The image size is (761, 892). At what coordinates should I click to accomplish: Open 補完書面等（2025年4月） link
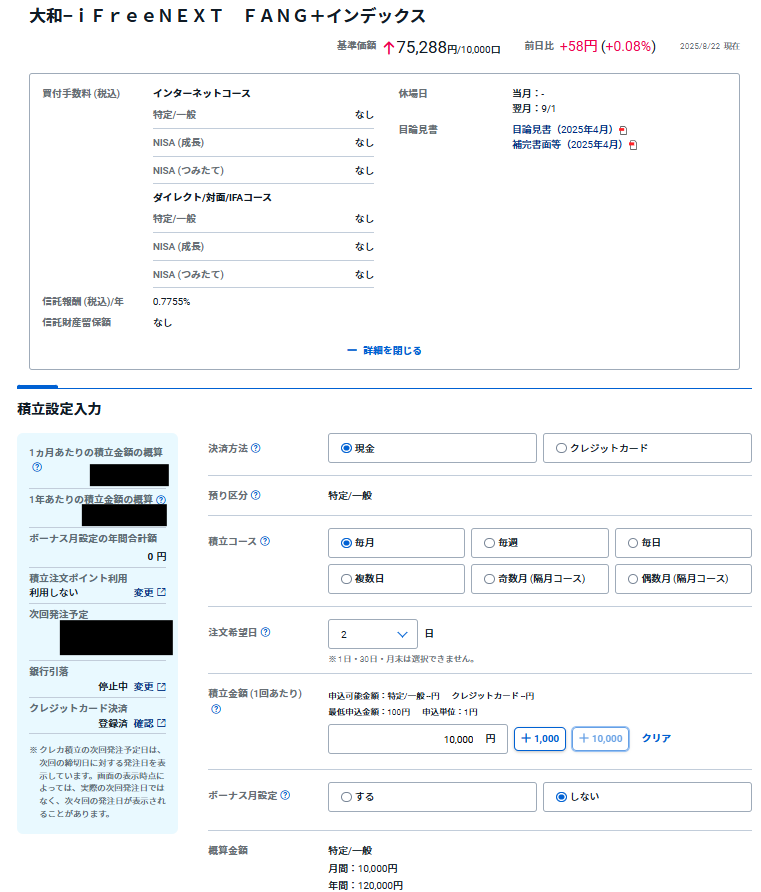pyautogui.click(x=568, y=144)
